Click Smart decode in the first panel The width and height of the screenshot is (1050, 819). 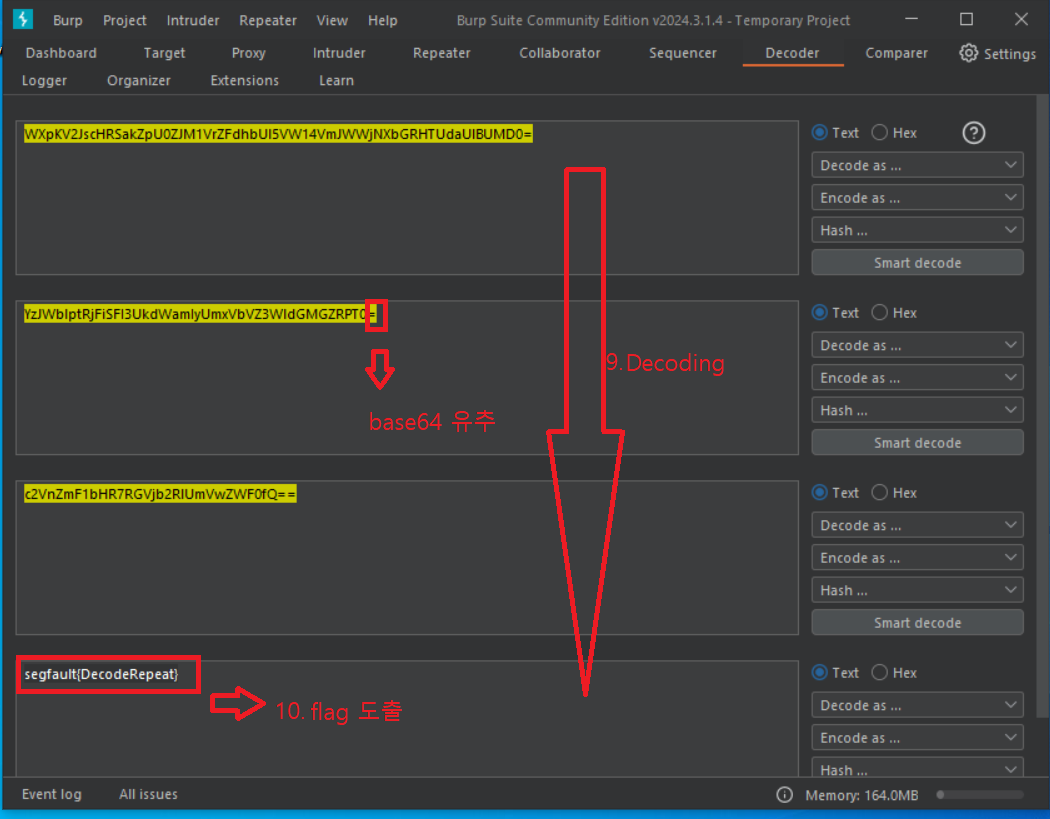coord(917,263)
